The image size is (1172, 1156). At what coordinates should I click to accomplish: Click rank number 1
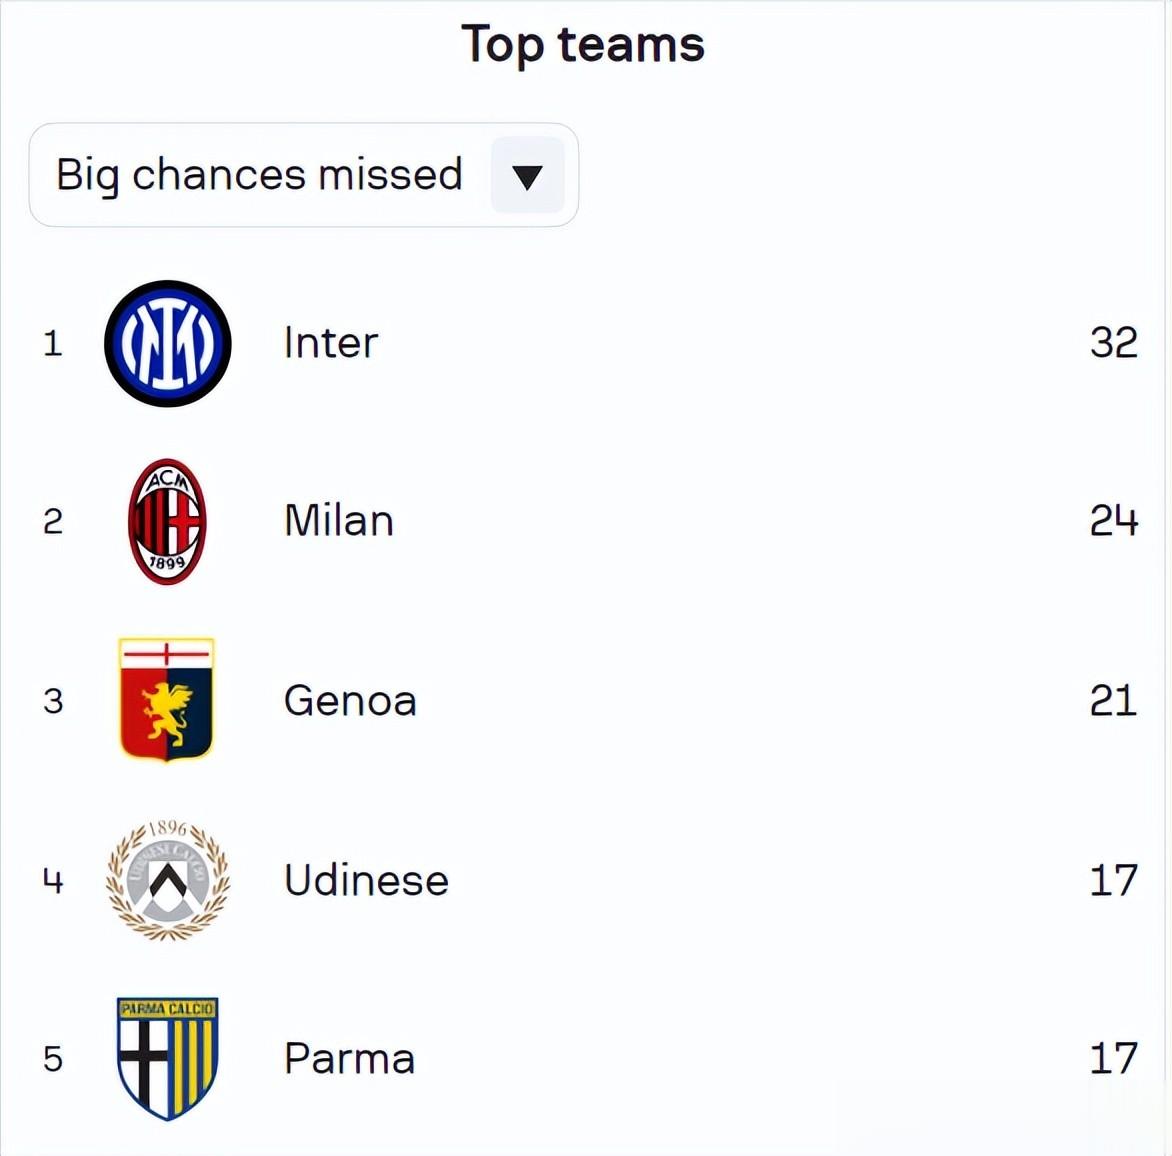tap(53, 344)
